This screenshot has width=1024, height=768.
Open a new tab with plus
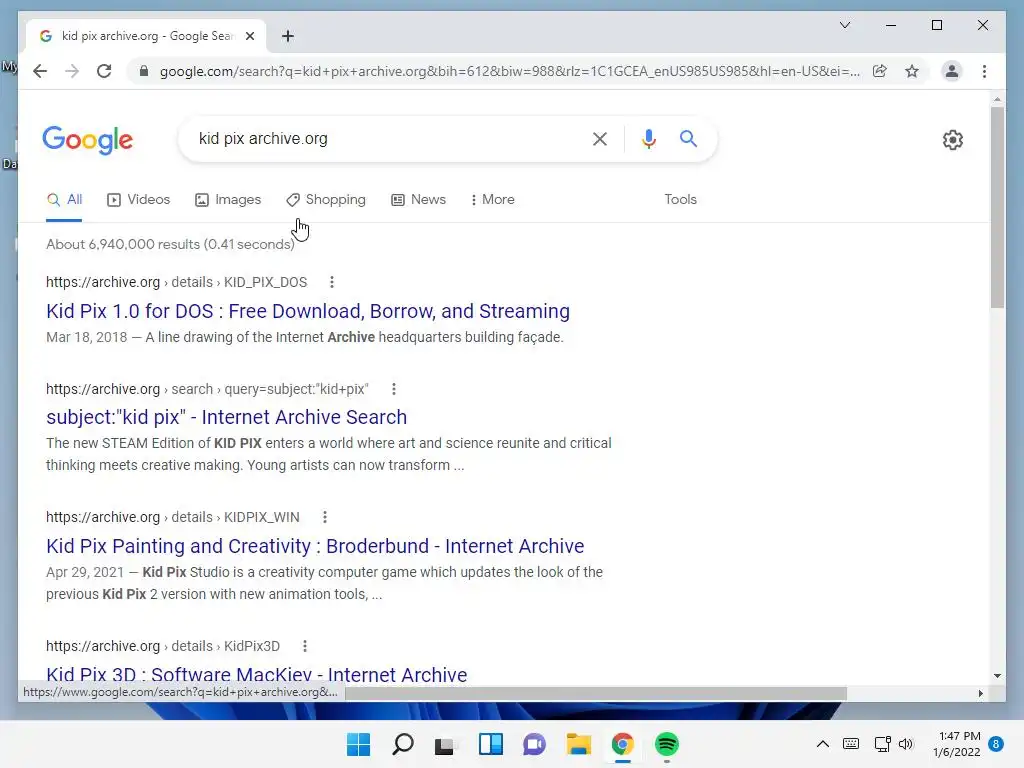point(288,36)
